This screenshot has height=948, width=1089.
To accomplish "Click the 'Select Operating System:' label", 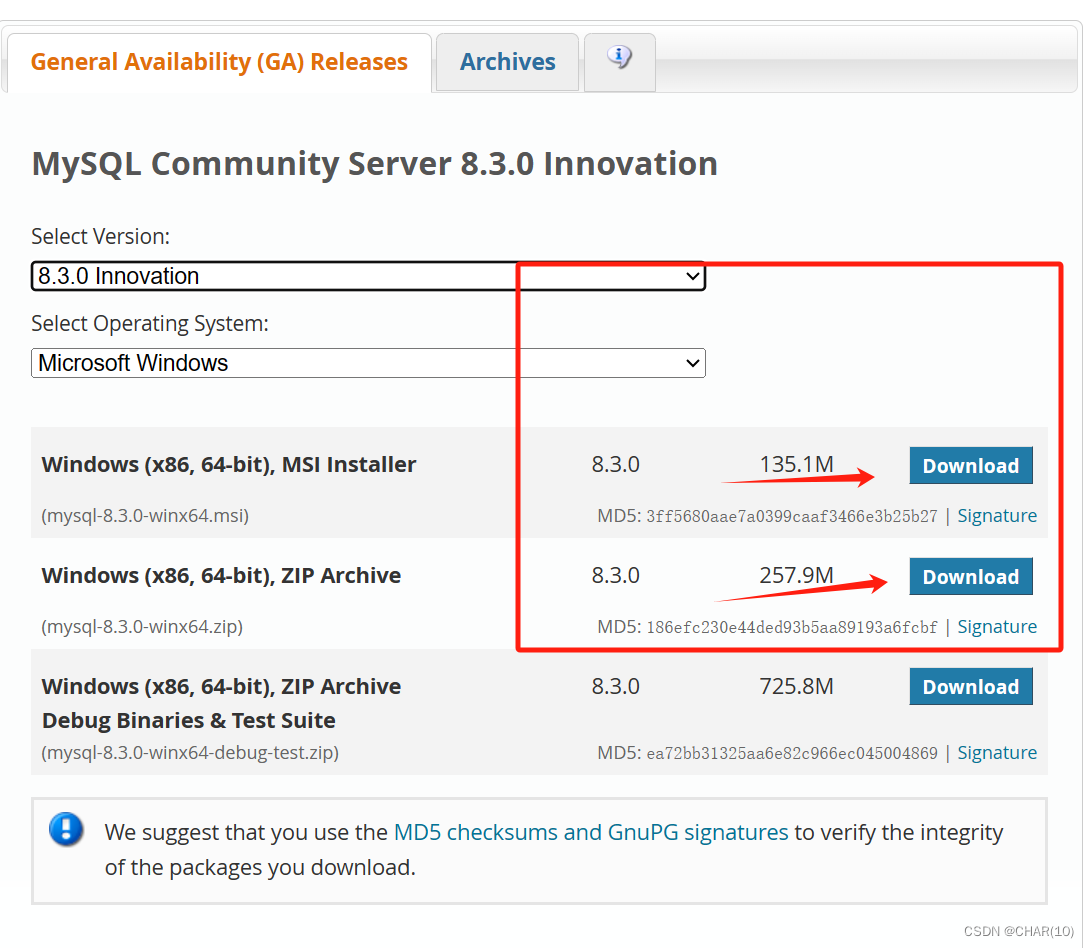I will pyautogui.click(x=150, y=324).
